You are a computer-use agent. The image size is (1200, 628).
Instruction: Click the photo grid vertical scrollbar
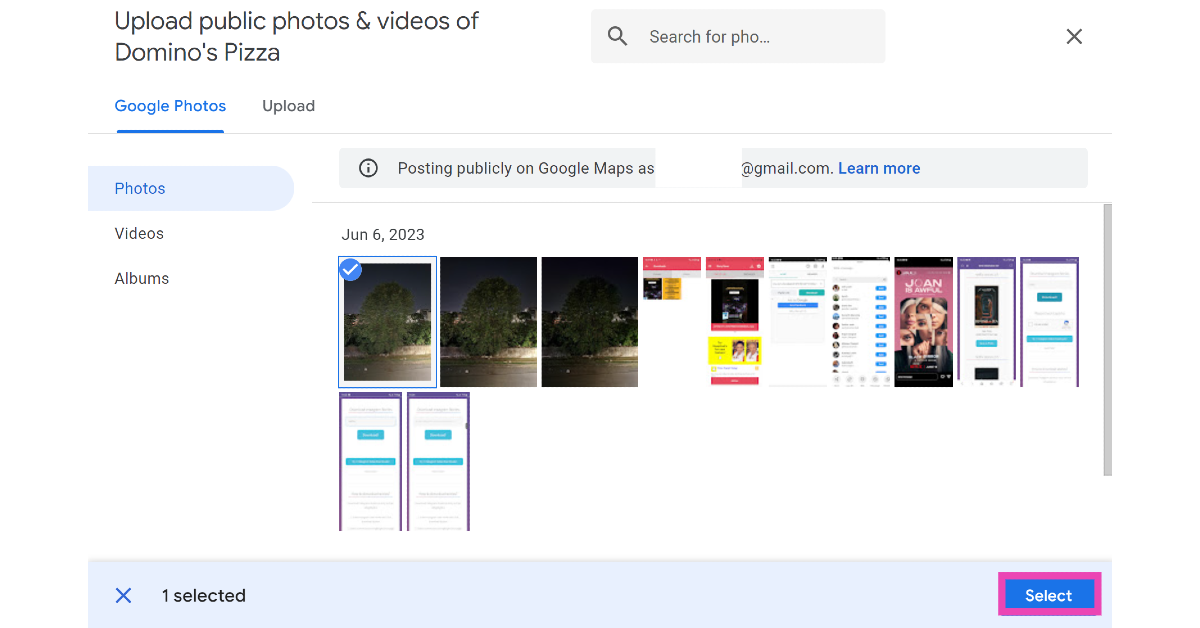(1107, 340)
